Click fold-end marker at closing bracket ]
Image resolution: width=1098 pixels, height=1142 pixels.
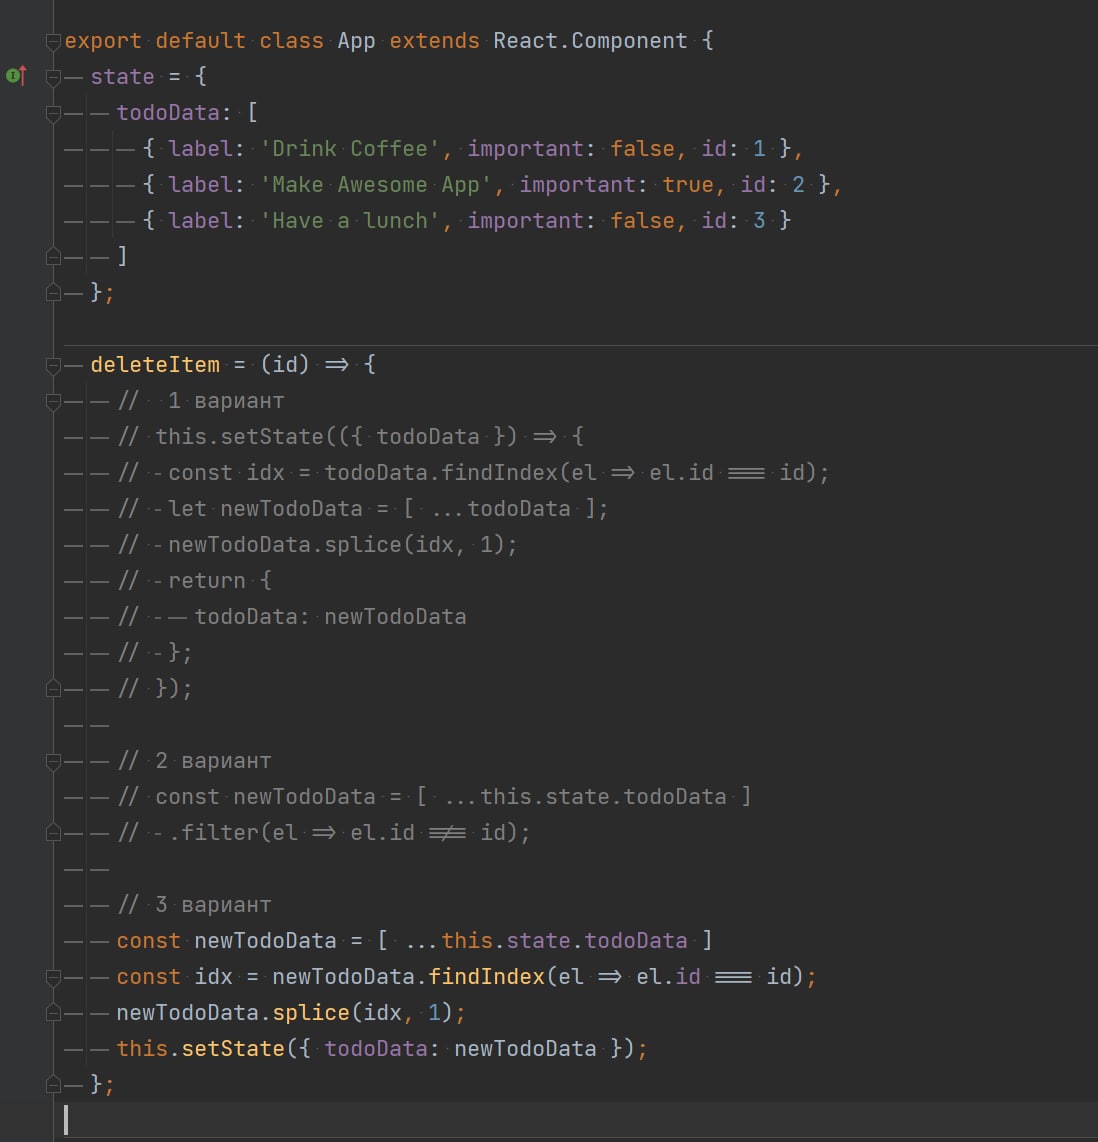point(53,256)
